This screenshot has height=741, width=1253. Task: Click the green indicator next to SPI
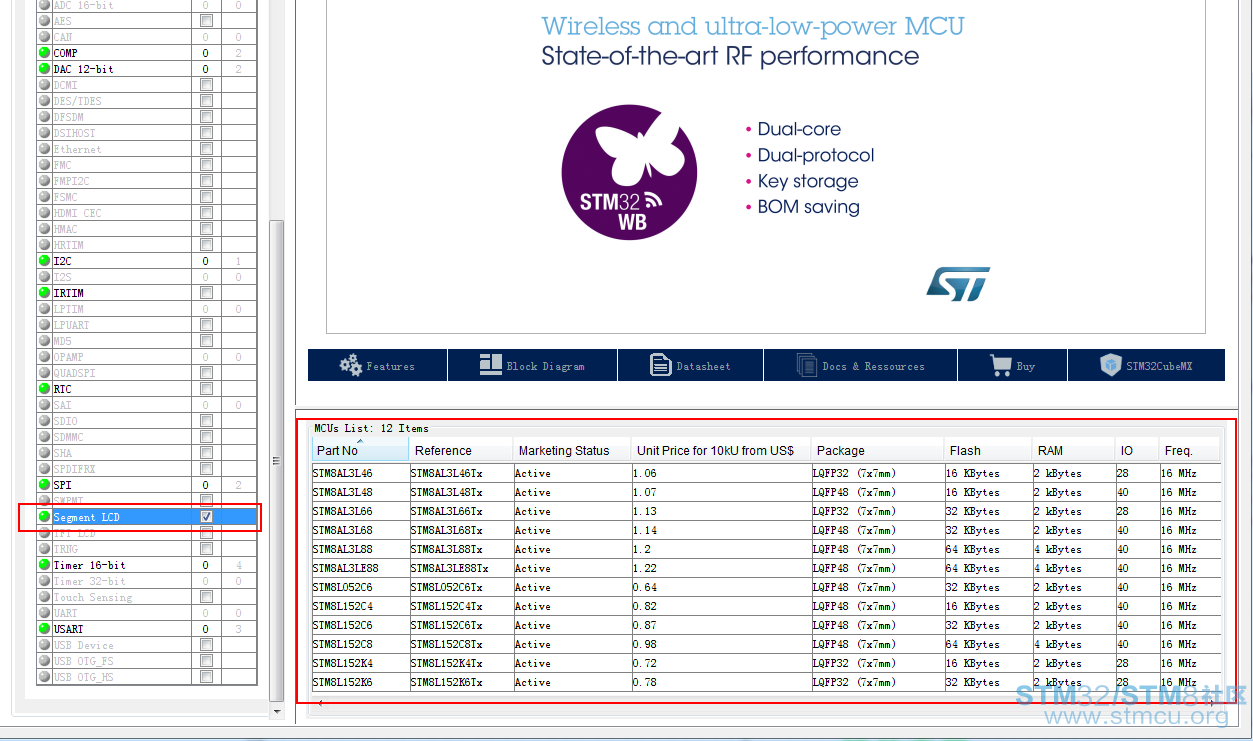coord(44,485)
